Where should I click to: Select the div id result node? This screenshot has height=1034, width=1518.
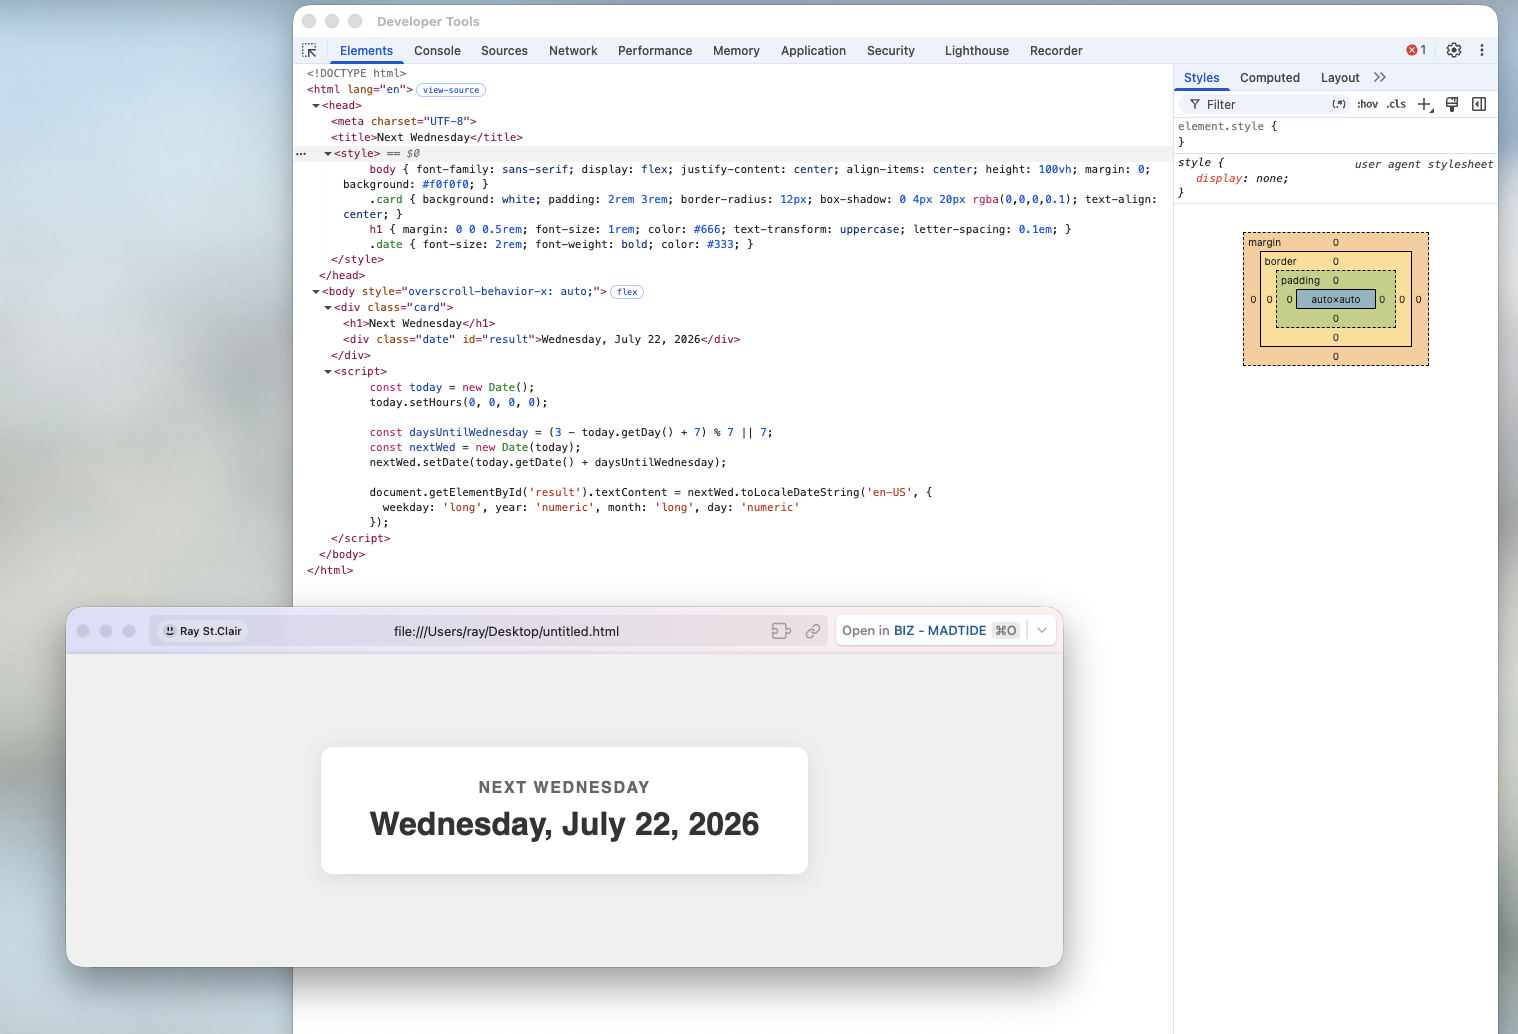coord(542,340)
